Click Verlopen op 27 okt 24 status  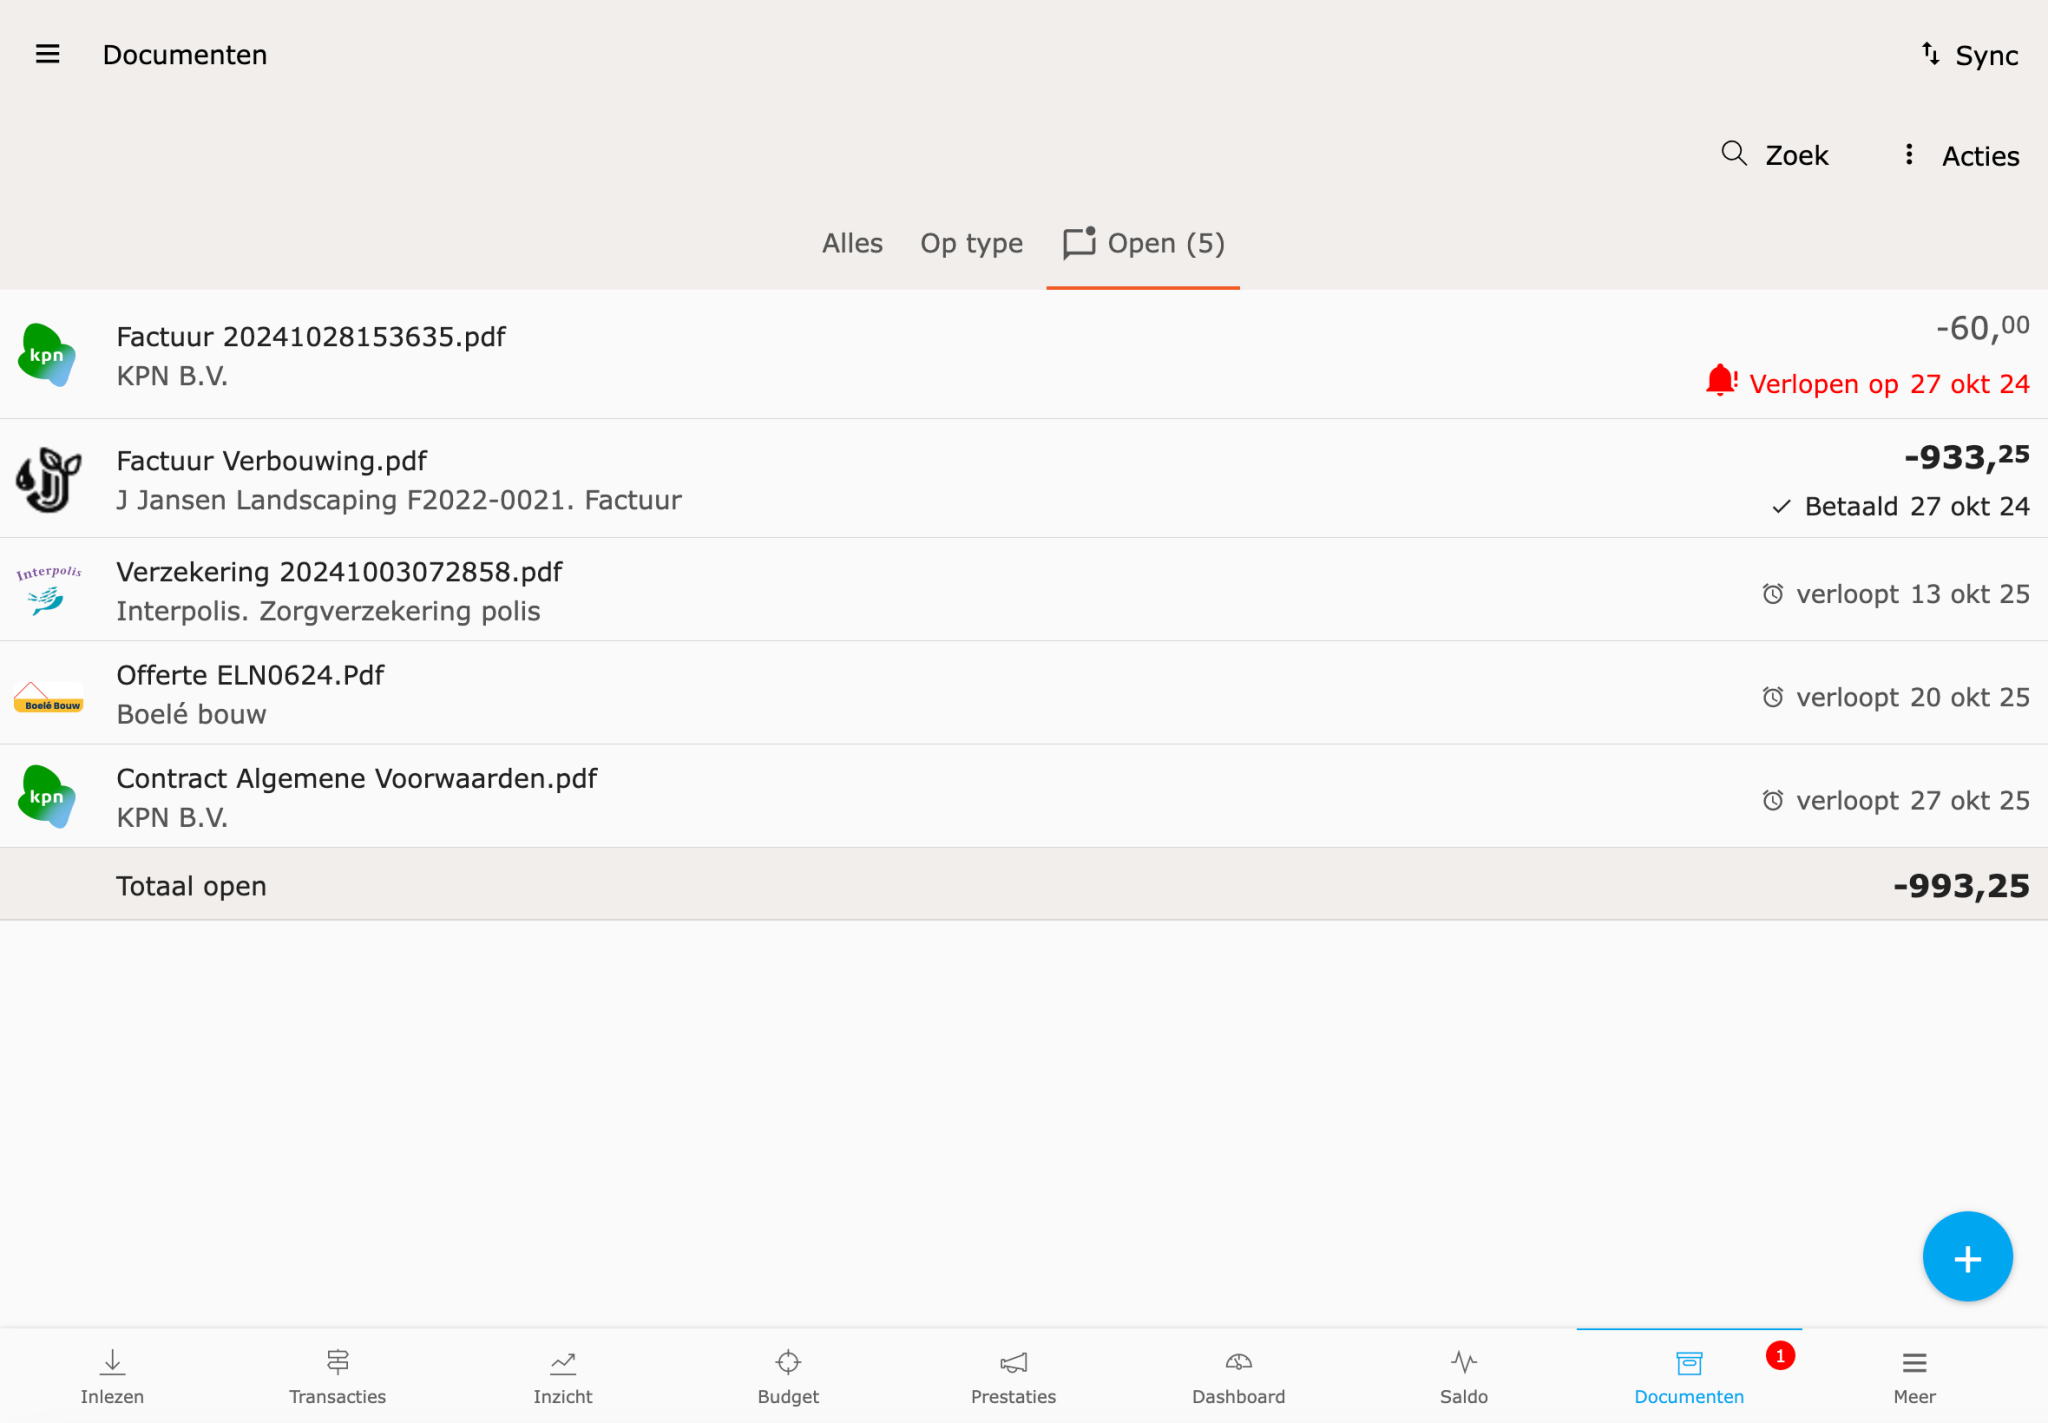click(x=1889, y=384)
